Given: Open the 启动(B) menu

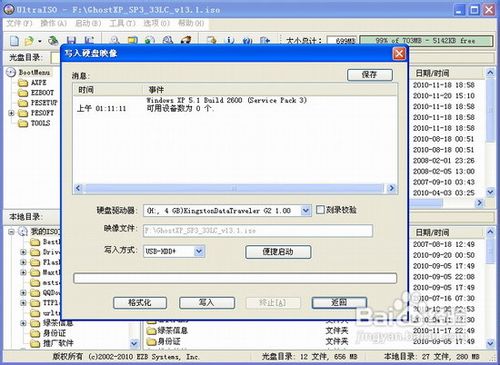Looking at the screenshot, I should pyautogui.click(x=88, y=23).
